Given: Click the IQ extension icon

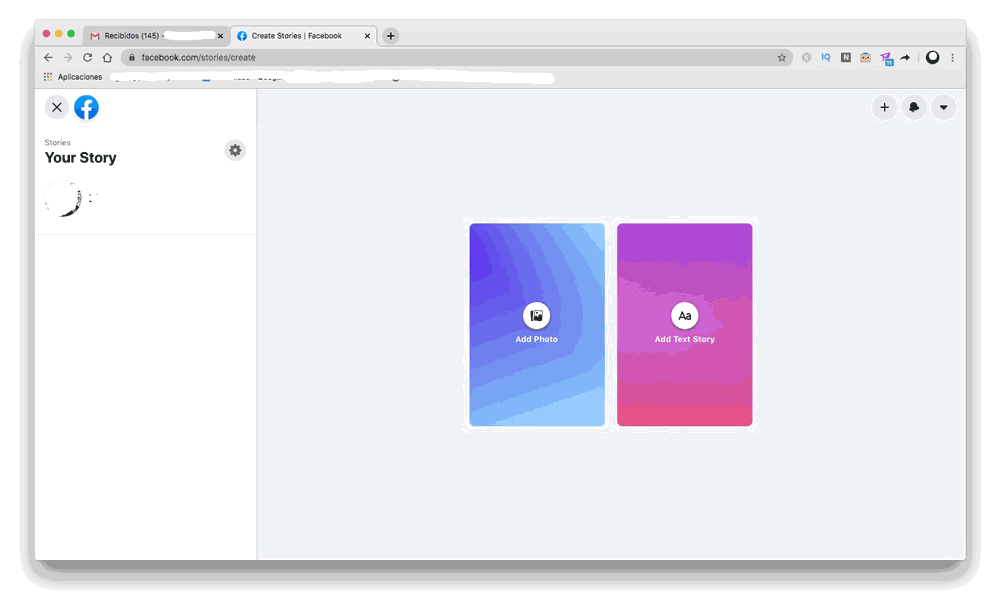Looking at the screenshot, I should (x=826, y=57).
